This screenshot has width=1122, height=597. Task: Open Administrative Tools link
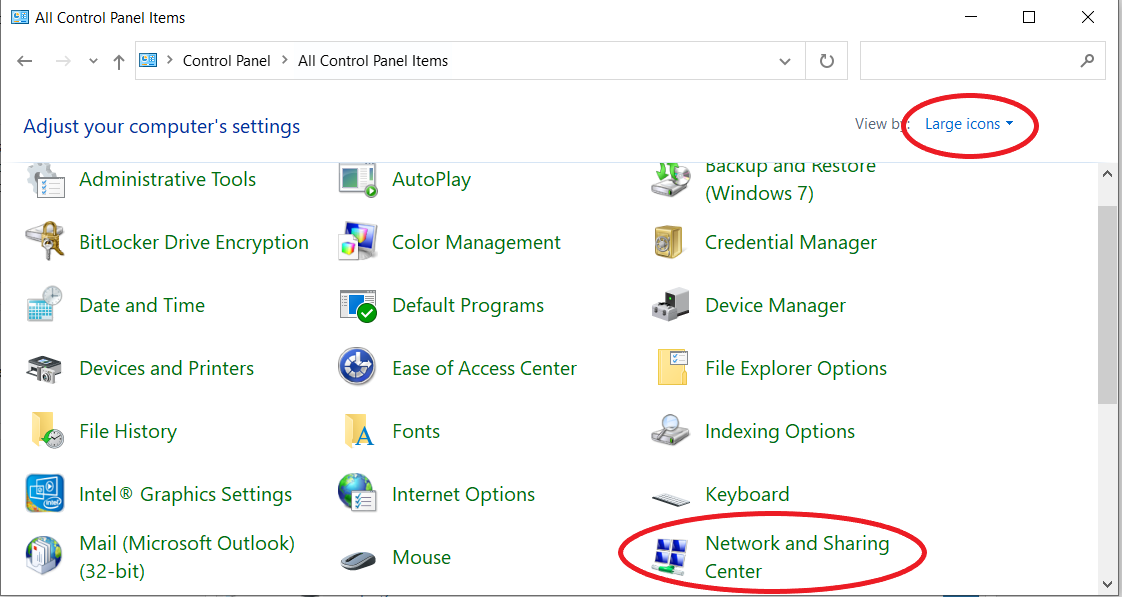[167, 179]
